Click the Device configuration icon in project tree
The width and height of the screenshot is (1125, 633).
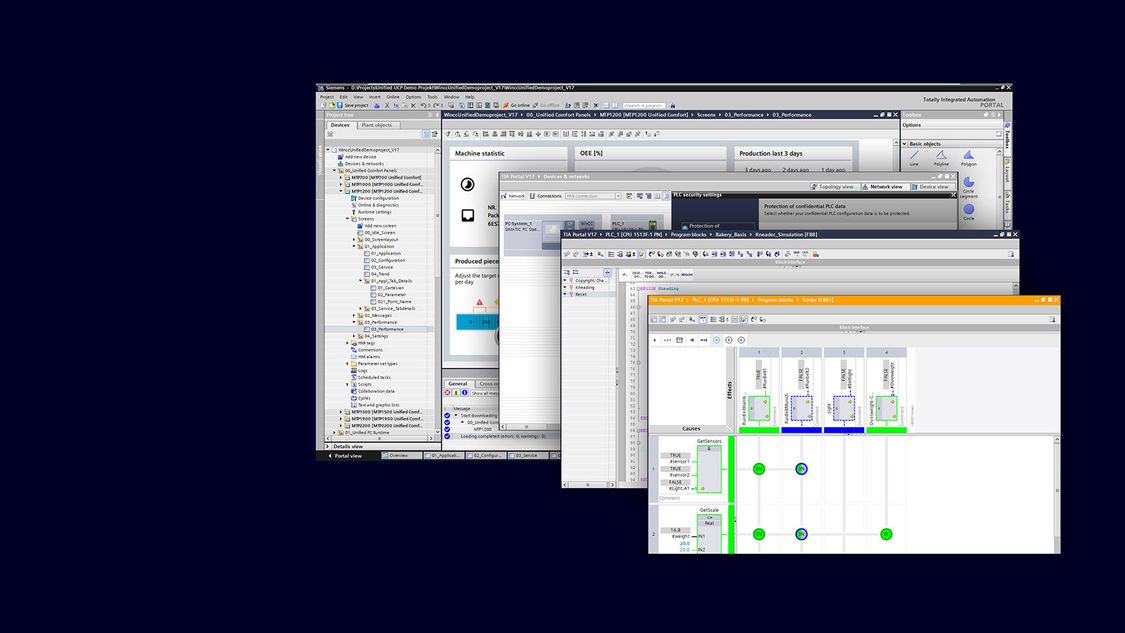click(354, 198)
